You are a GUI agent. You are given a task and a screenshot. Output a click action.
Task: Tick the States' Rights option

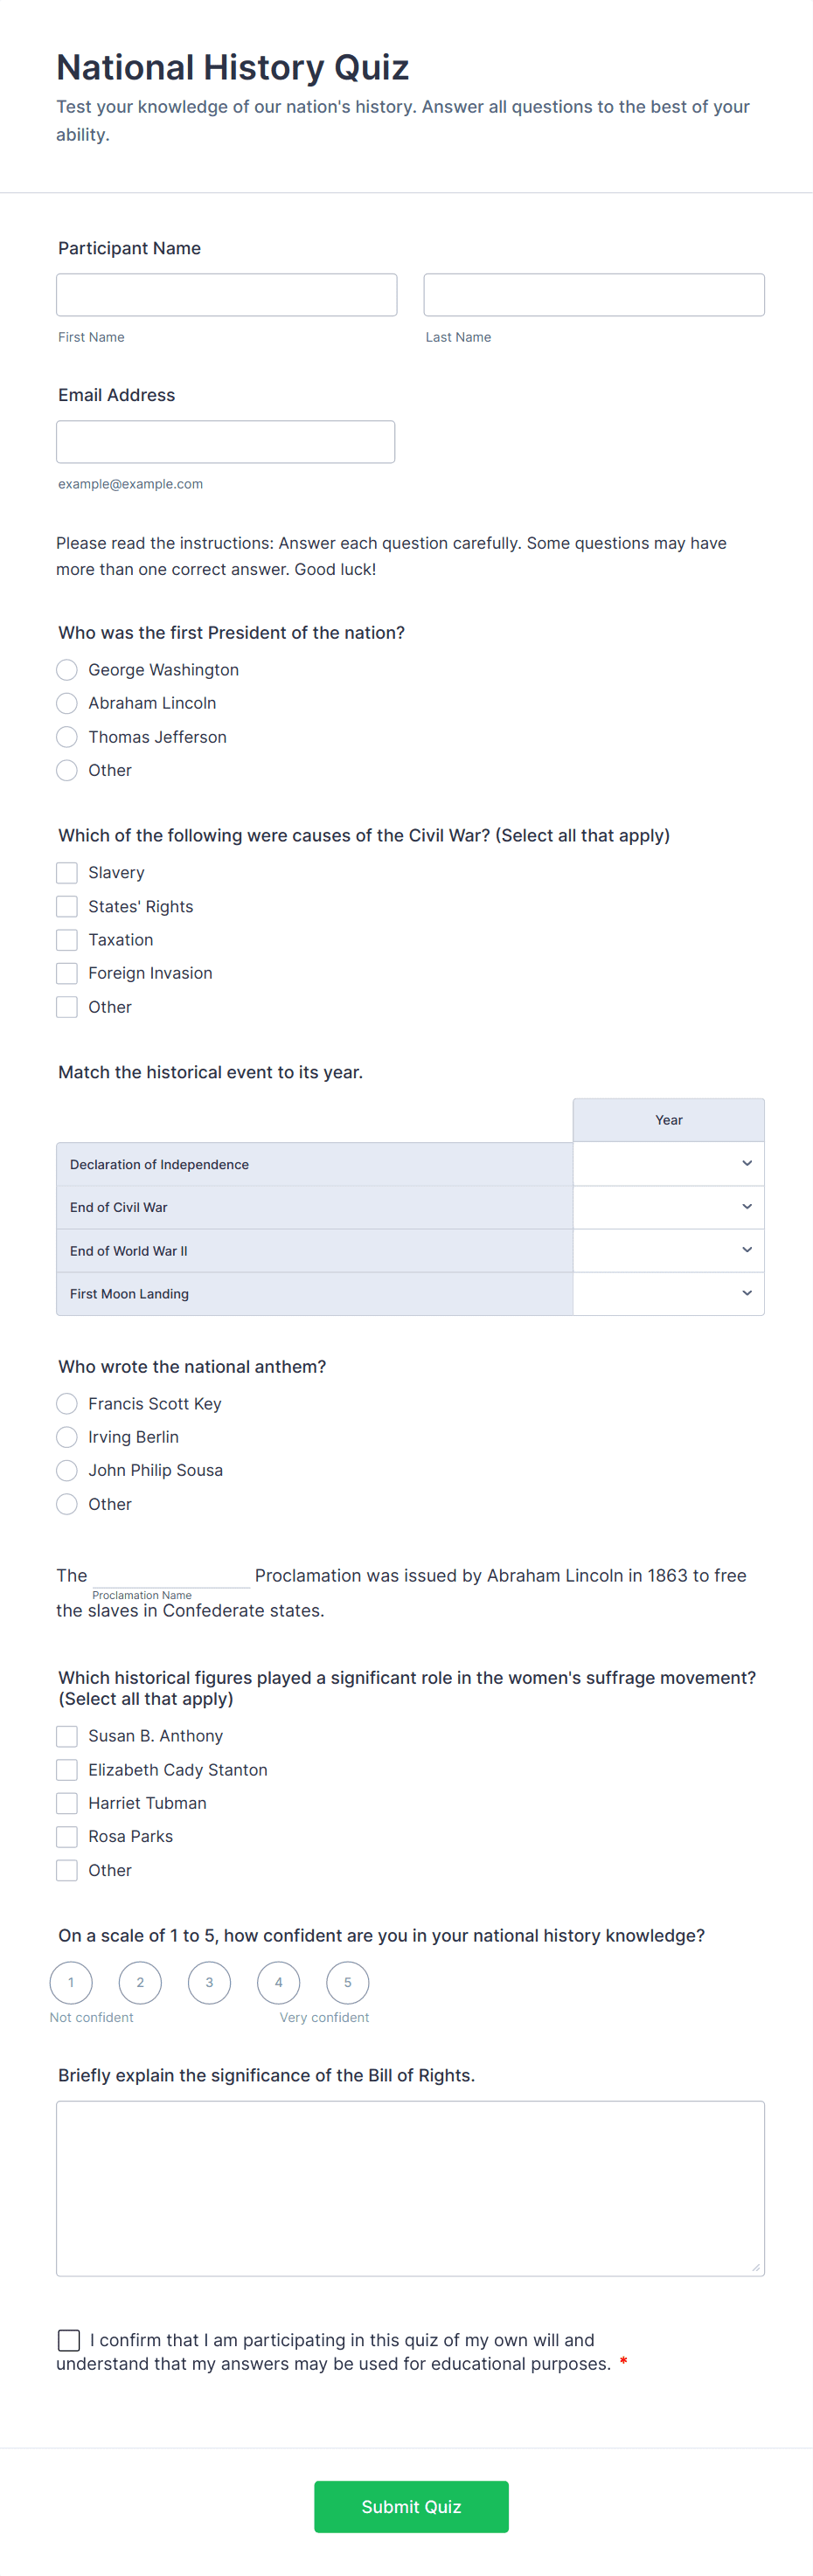67,907
